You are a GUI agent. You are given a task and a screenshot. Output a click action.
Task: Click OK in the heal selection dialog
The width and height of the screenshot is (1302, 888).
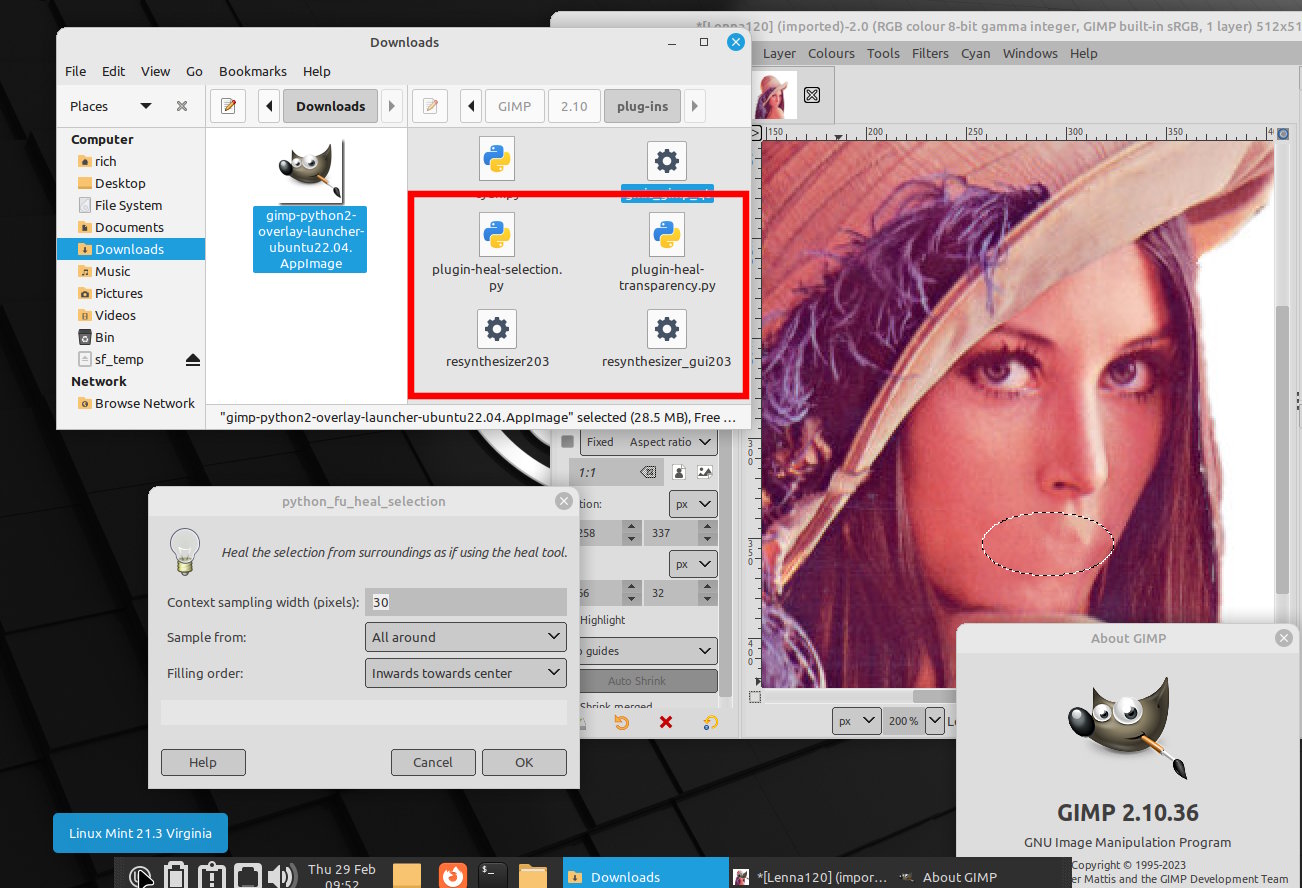[524, 762]
